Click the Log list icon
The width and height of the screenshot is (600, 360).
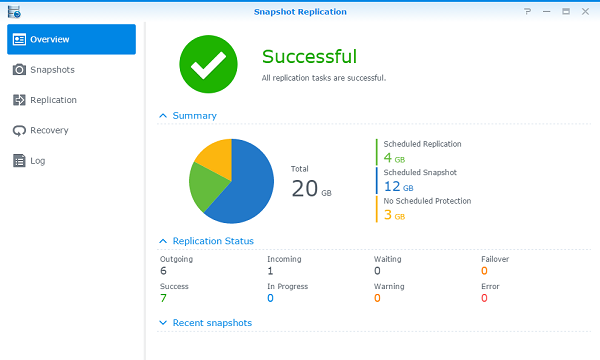(19, 161)
